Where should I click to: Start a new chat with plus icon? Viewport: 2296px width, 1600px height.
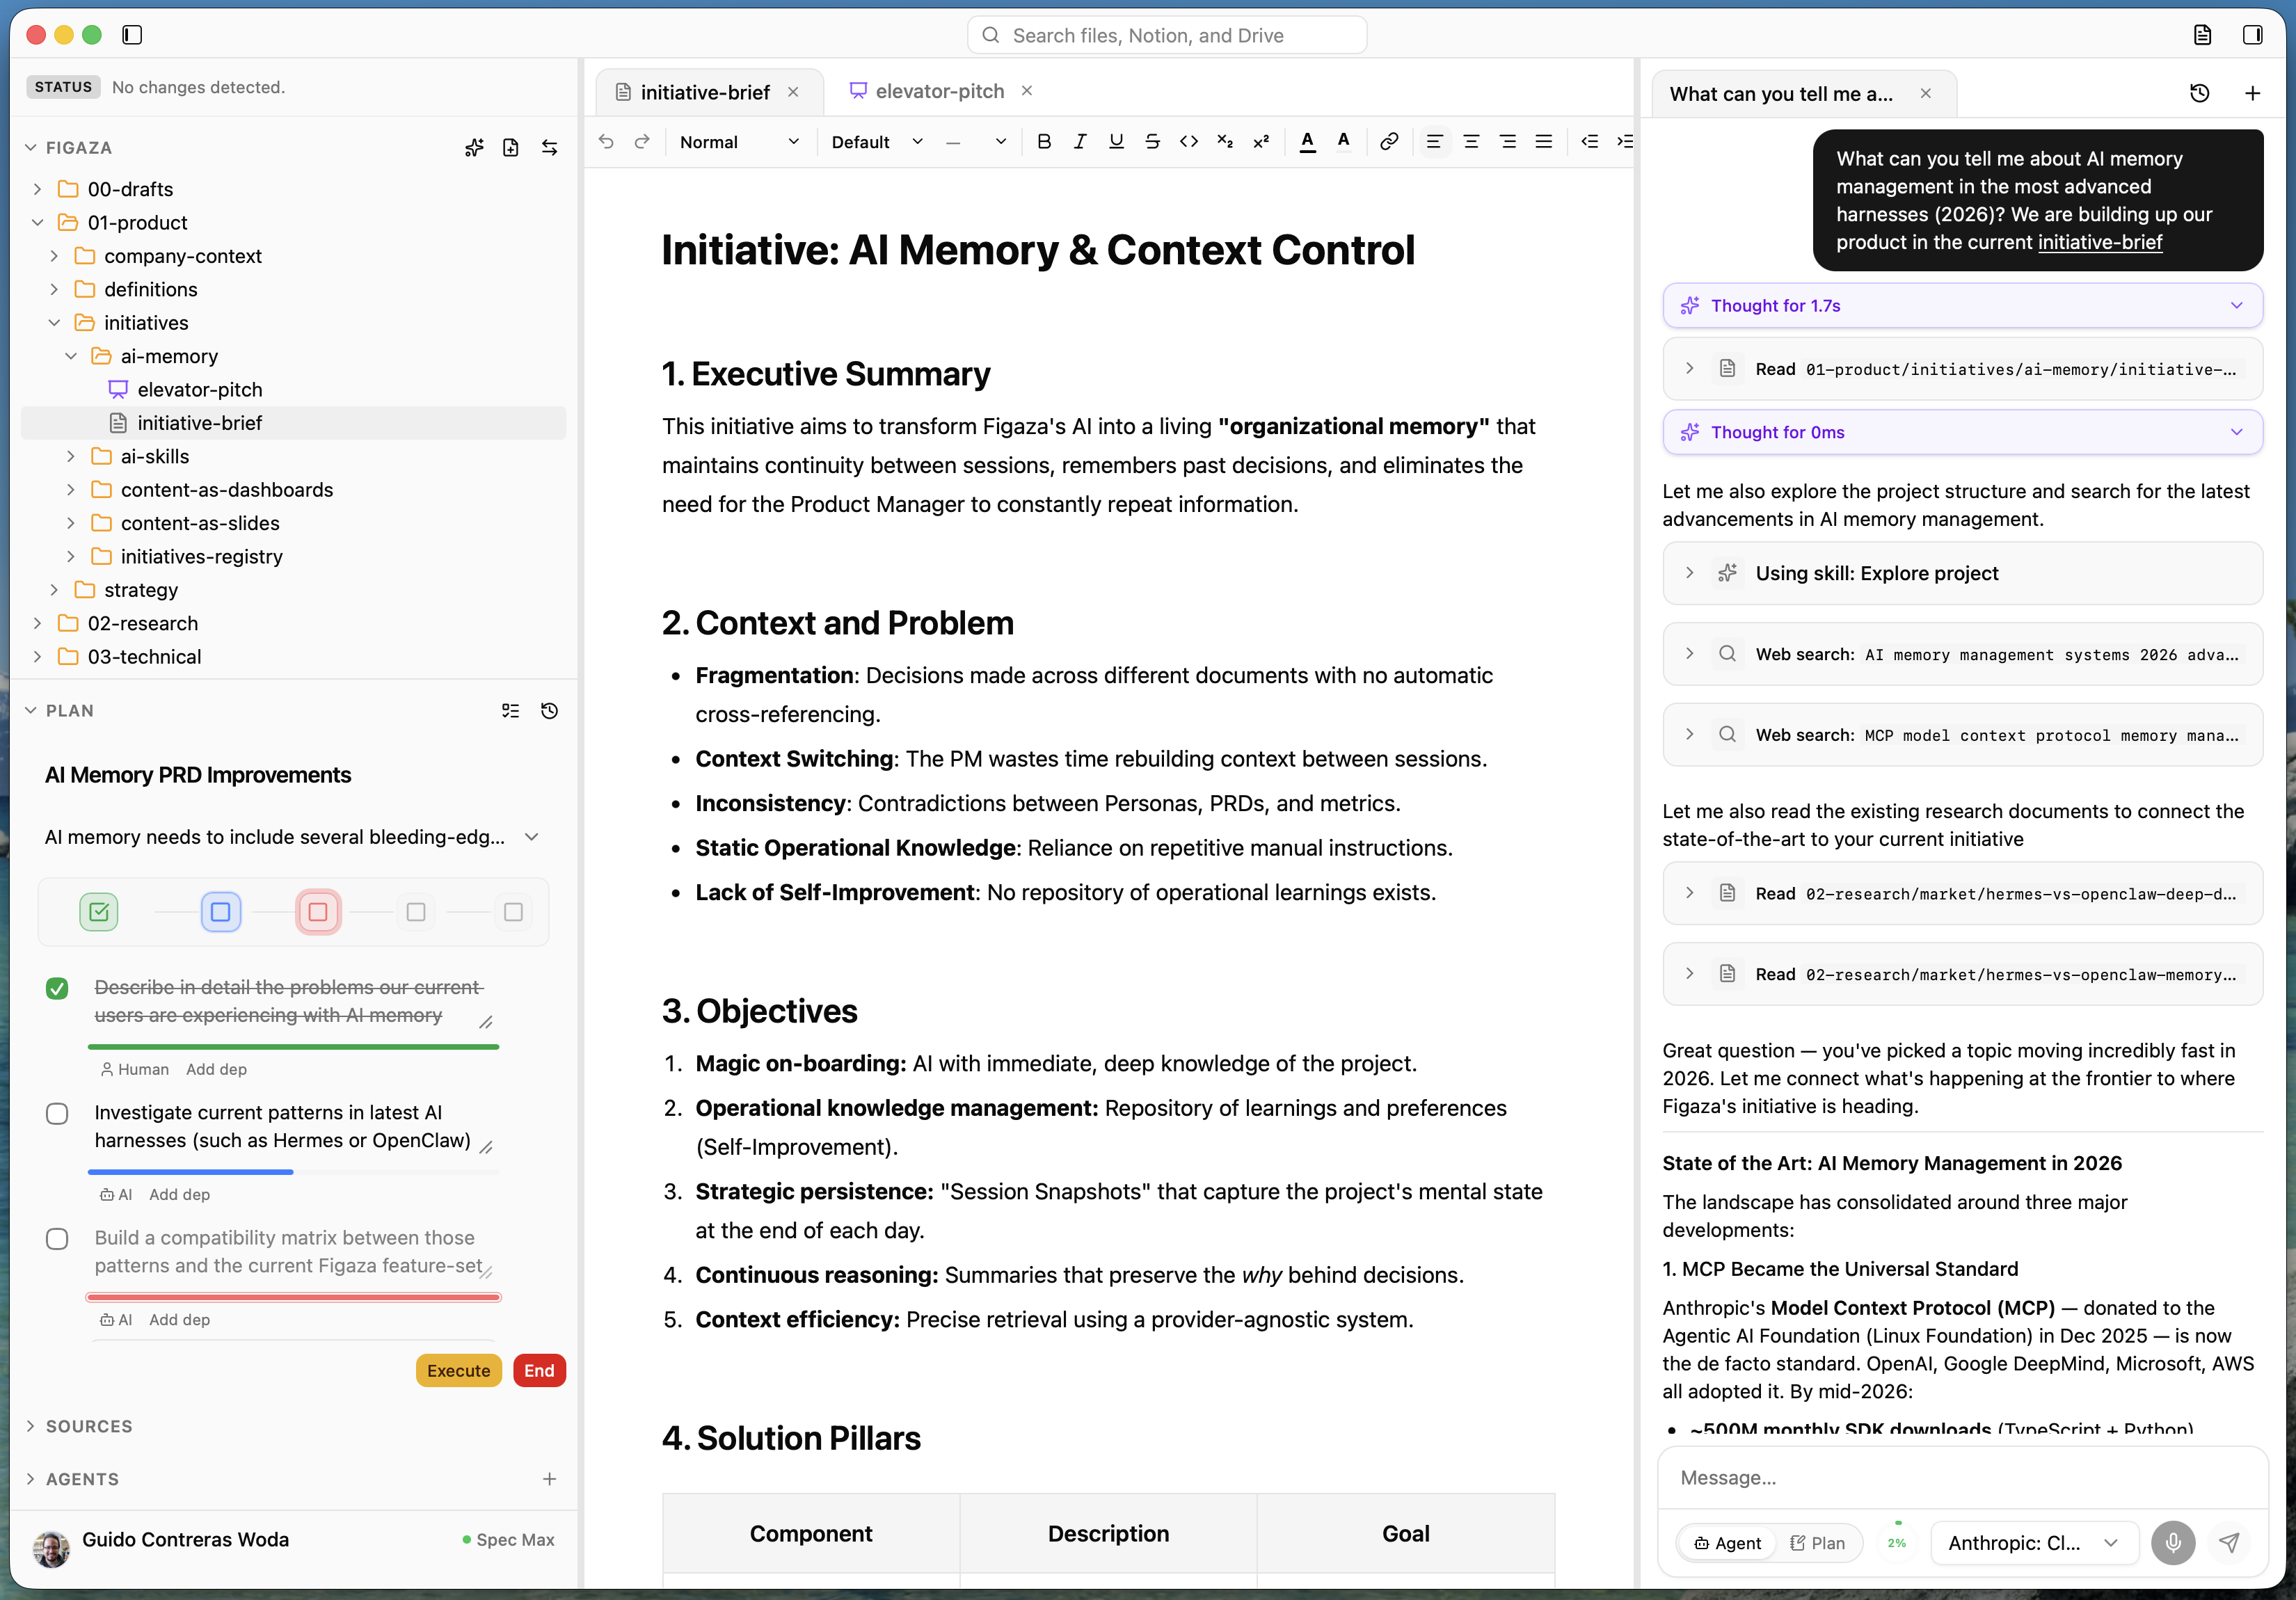tap(2252, 93)
